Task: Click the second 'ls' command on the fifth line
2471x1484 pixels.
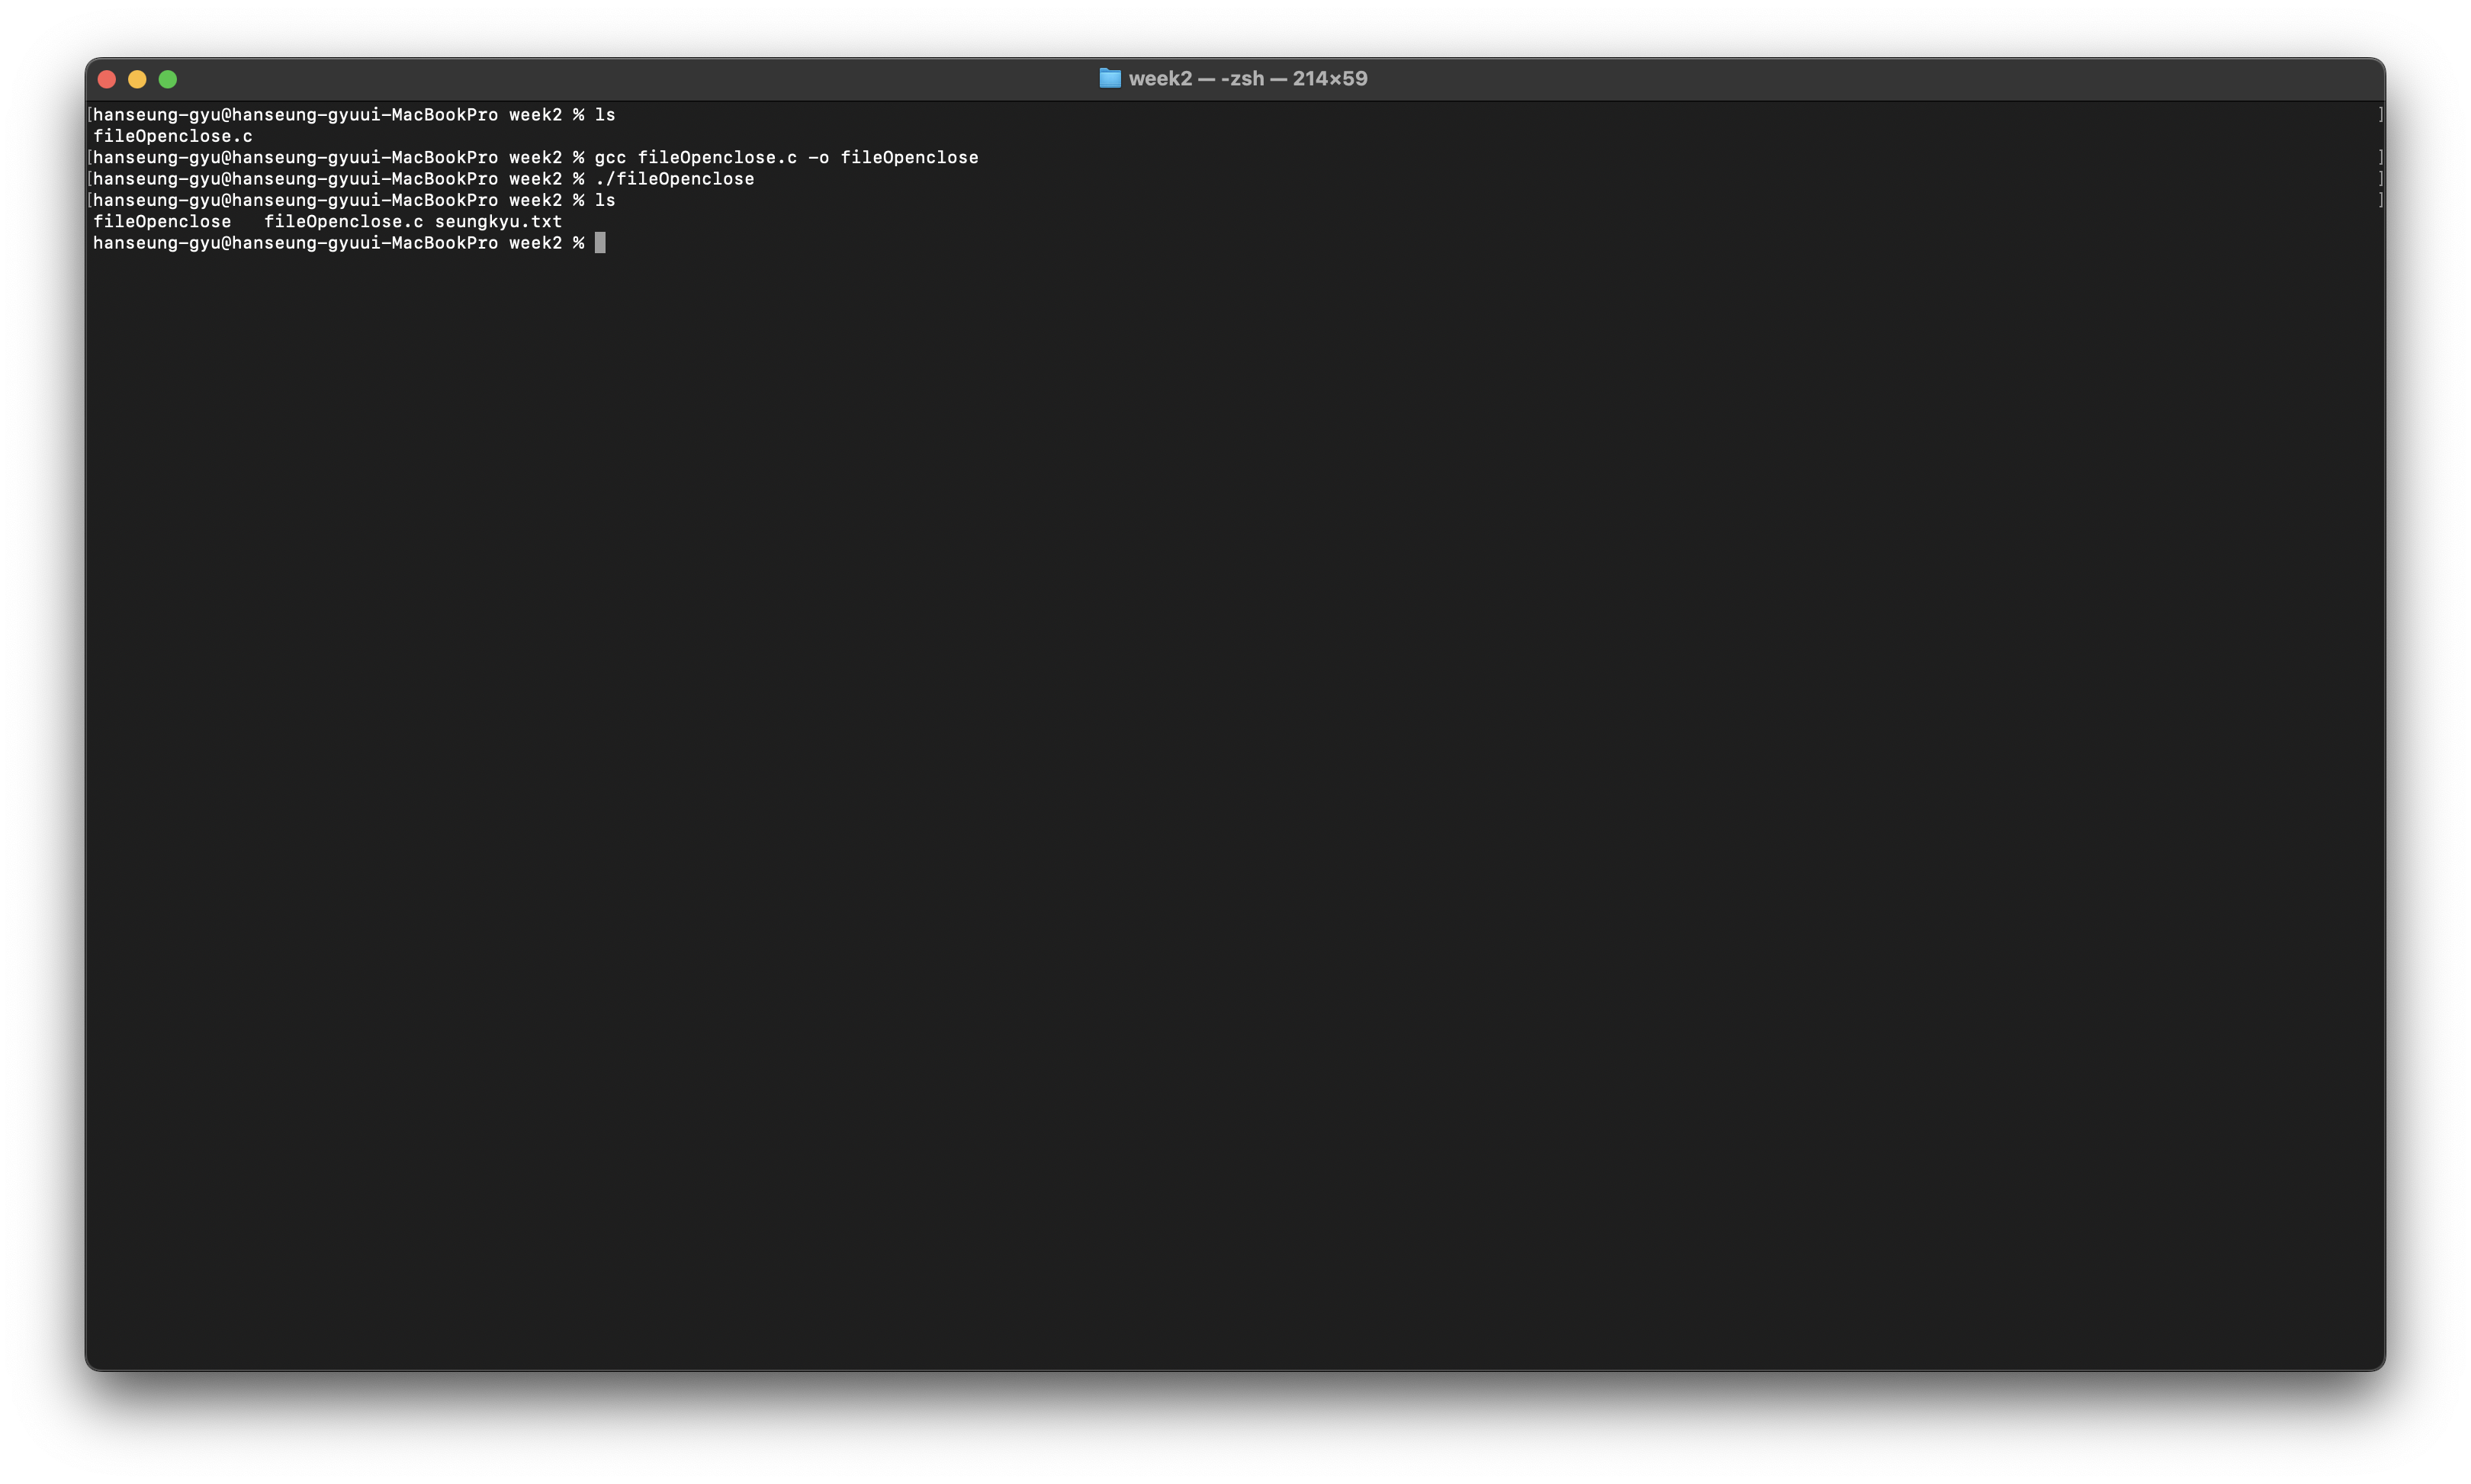Action: tap(605, 201)
